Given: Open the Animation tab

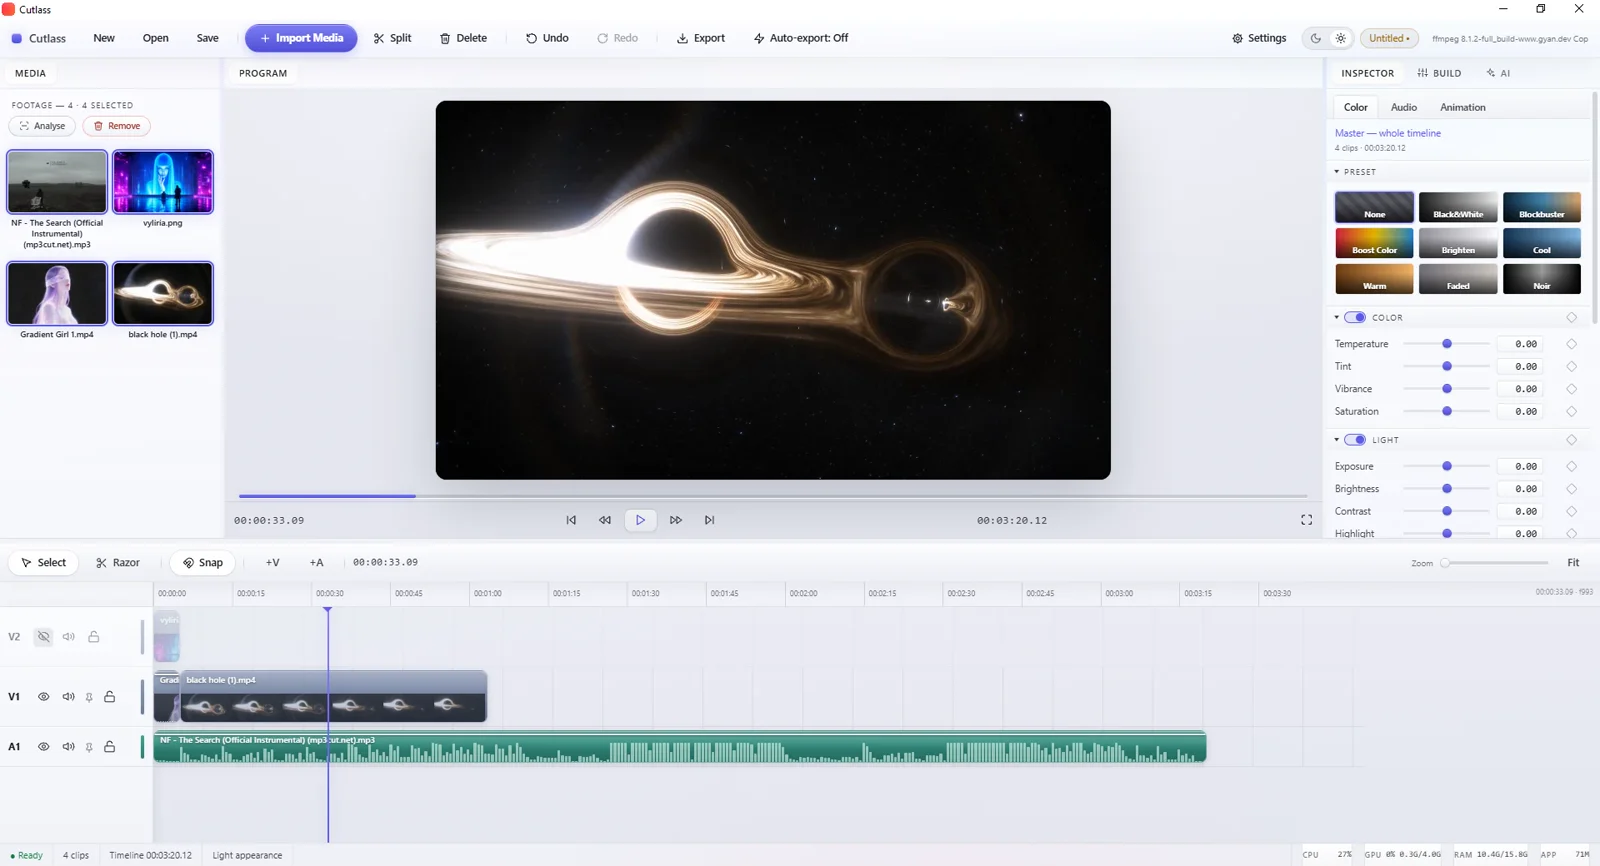Looking at the screenshot, I should pyautogui.click(x=1462, y=107).
